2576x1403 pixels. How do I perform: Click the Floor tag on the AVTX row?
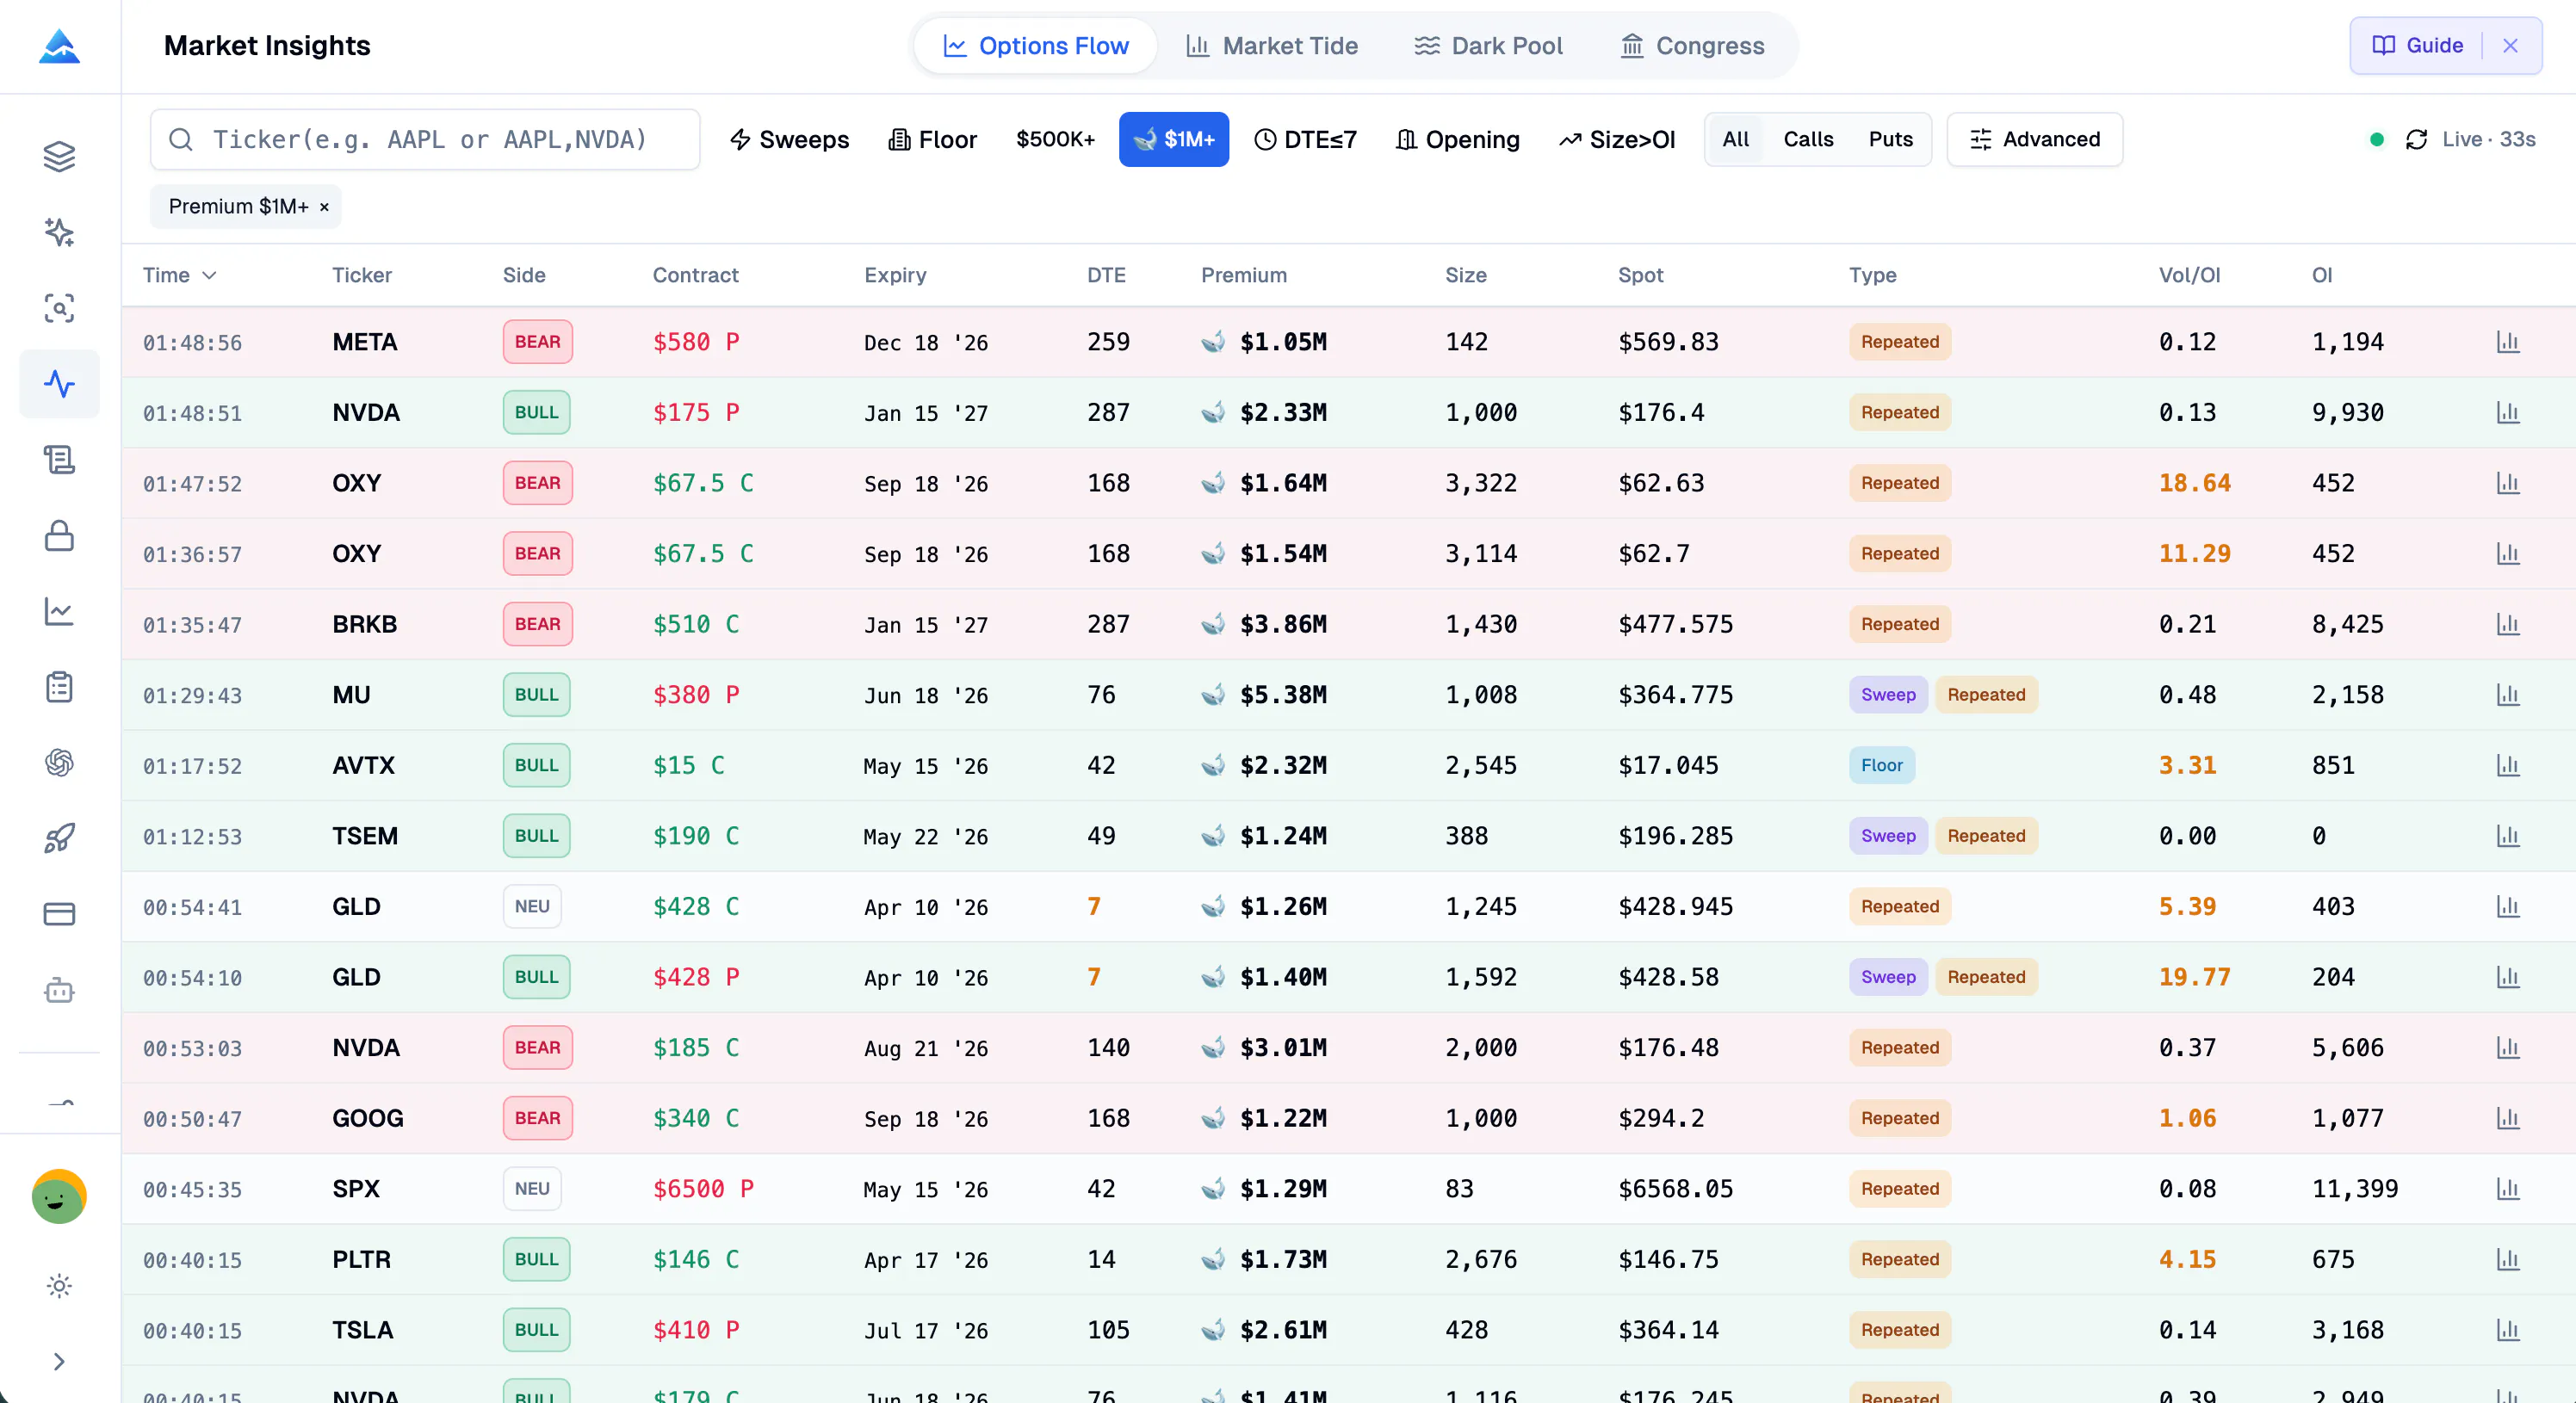click(1881, 765)
